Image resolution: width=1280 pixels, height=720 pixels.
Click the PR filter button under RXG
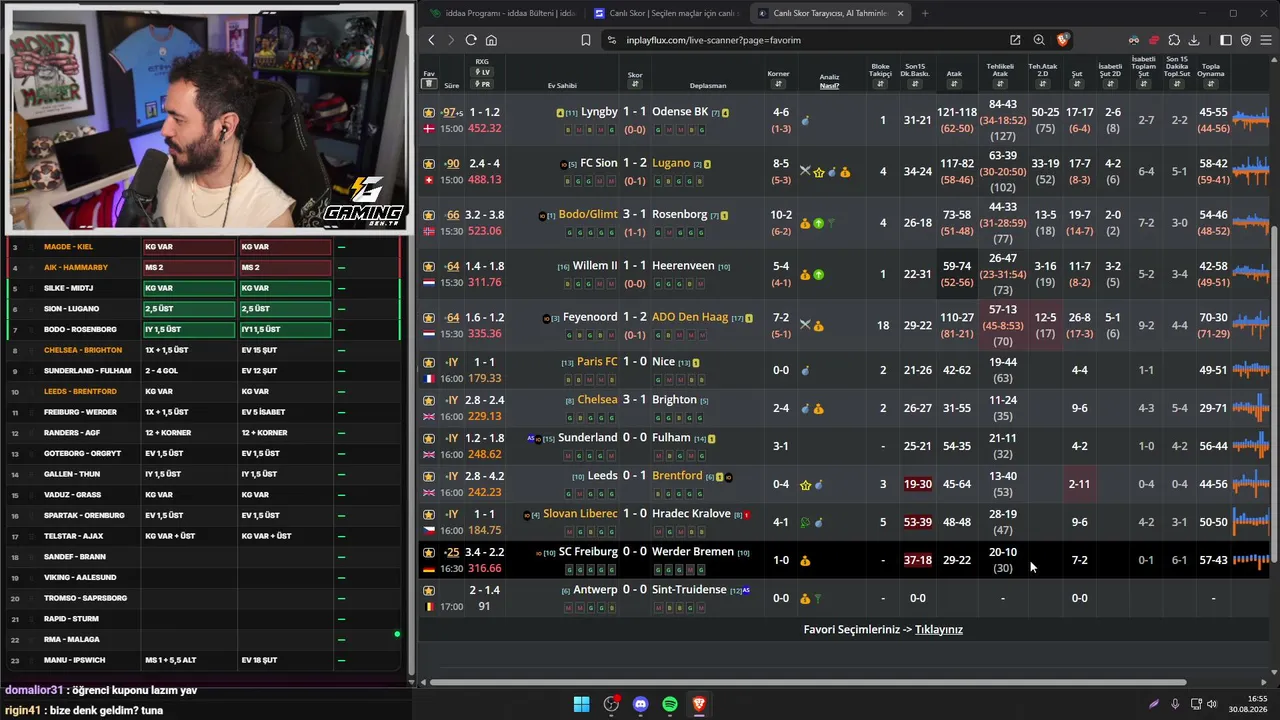pos(482,84)
